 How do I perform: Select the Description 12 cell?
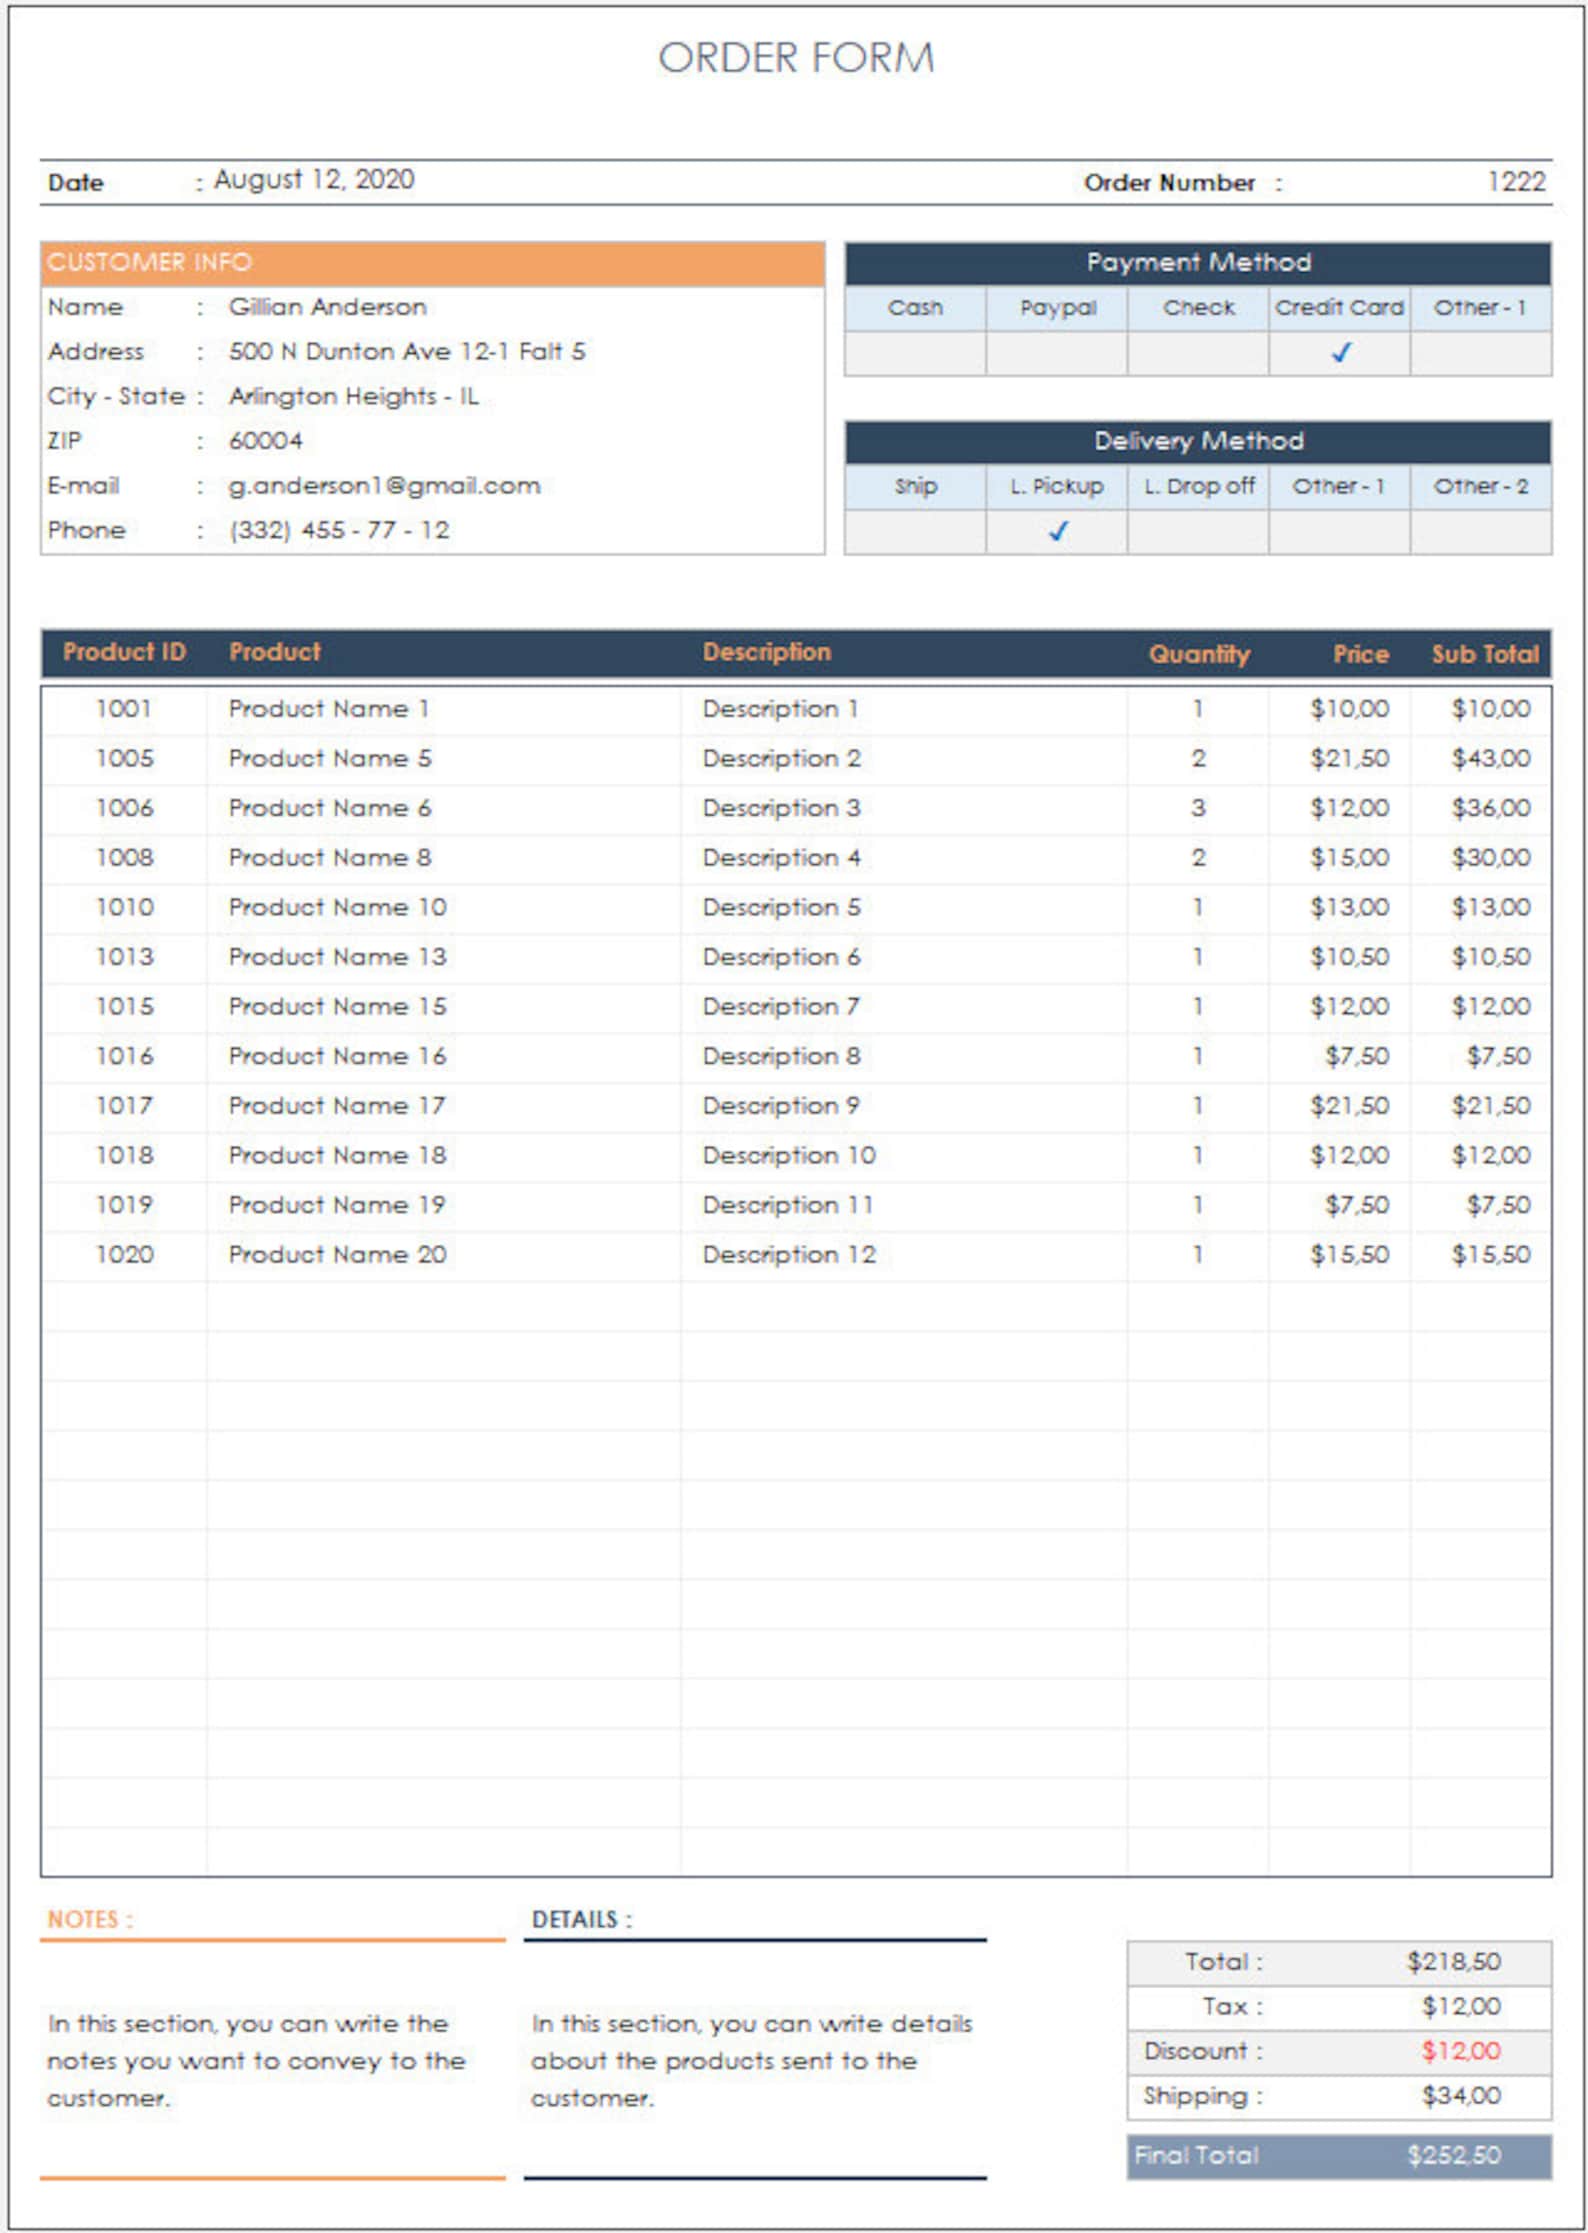pyautogui.click(x=904, y=1255)
